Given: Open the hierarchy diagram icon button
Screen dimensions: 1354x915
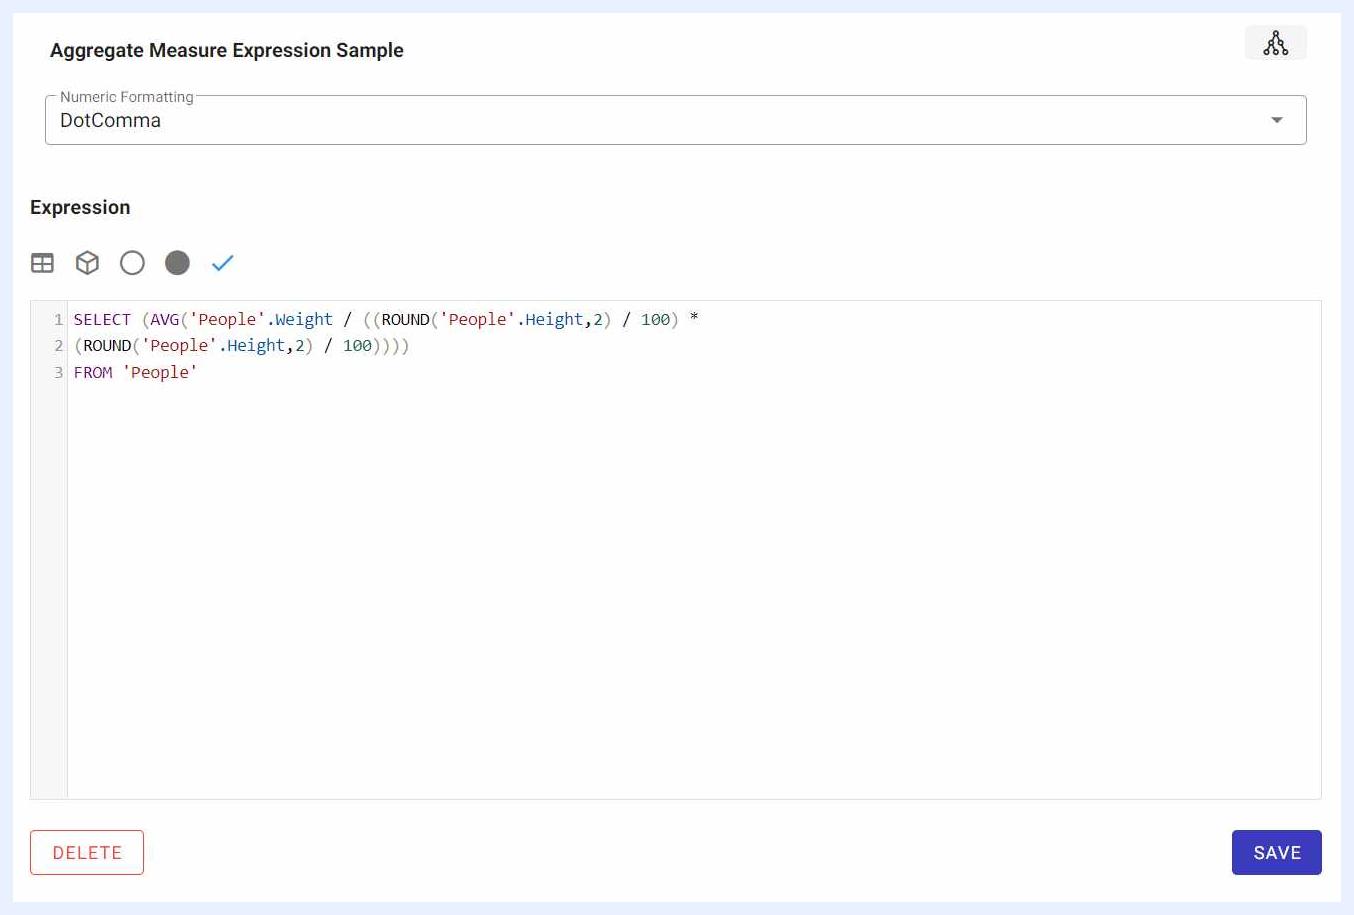Looking at the screenshot, I should pos(1275,43).
